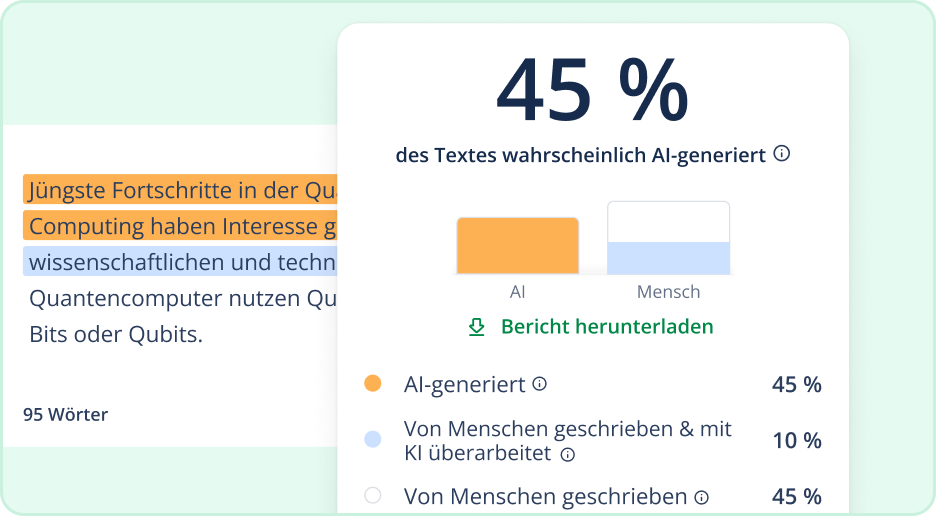Click info icon beside 'wahrscheinlich AI-generiert' heading
This screenshot has height=516, width=936.
pos(782,154)
